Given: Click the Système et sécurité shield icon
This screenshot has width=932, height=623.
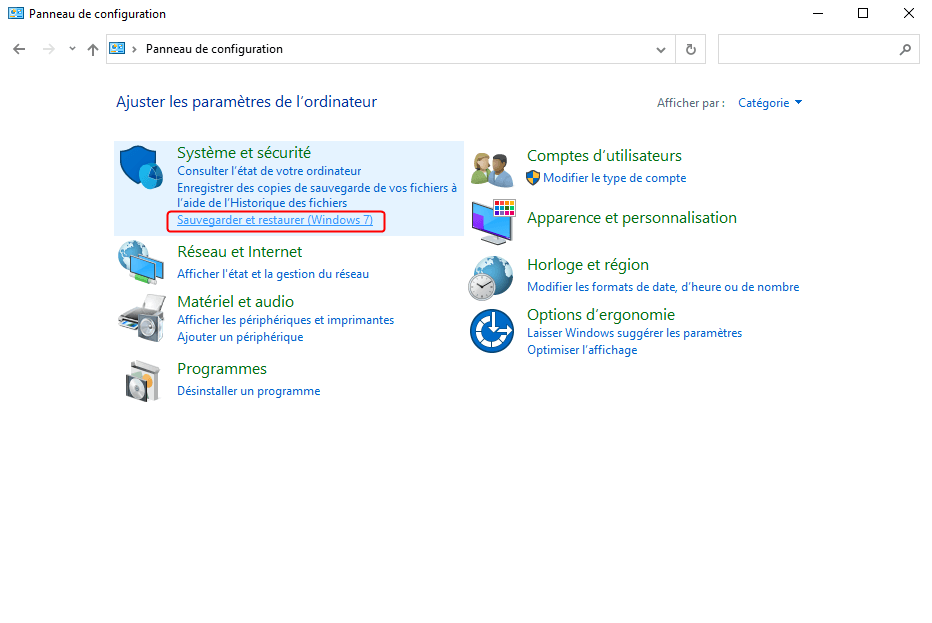Looking at the screenshot, I should (x=141, y=167).
